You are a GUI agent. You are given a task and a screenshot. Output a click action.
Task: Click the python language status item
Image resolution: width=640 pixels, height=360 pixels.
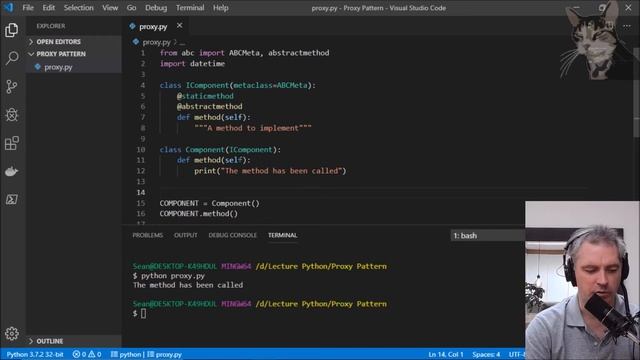[126, 354]
